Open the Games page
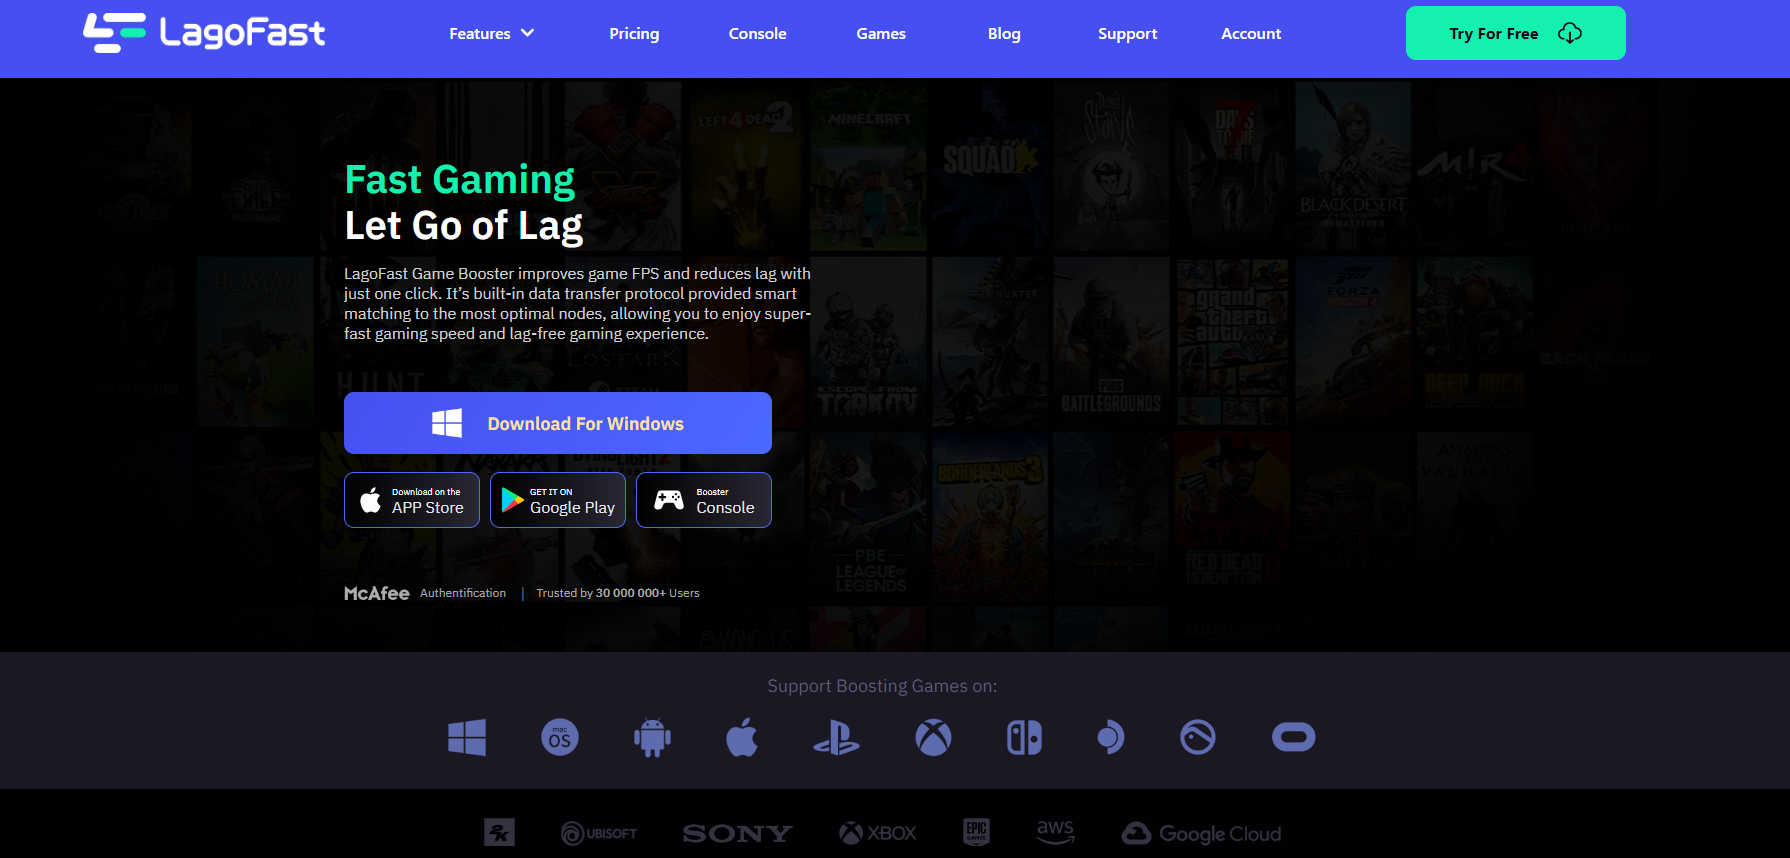 point(881,33)
